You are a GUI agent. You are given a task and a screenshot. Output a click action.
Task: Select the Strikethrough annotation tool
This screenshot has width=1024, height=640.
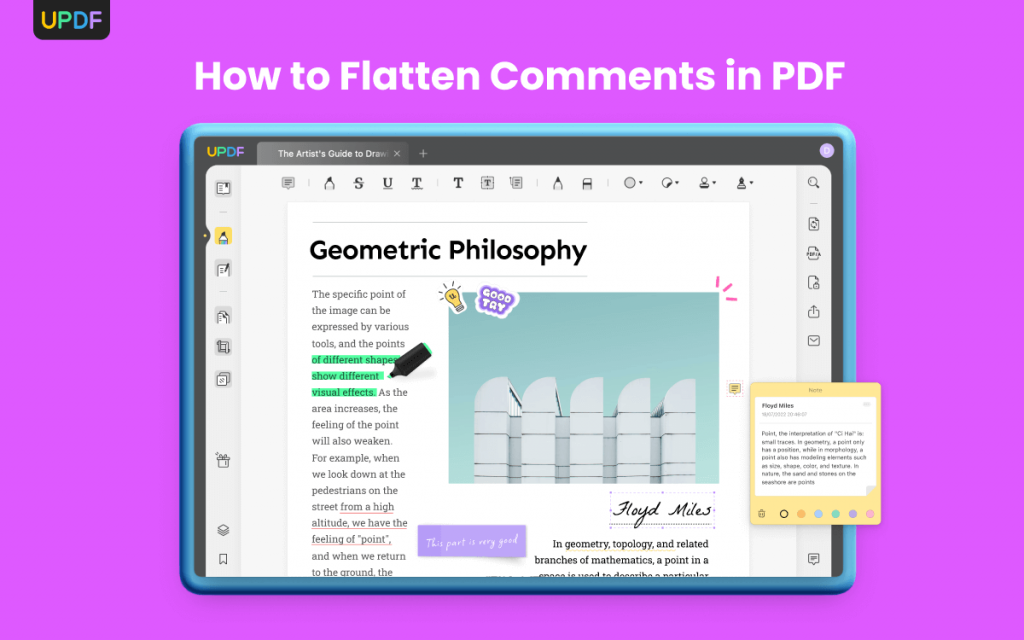(358, 183)
